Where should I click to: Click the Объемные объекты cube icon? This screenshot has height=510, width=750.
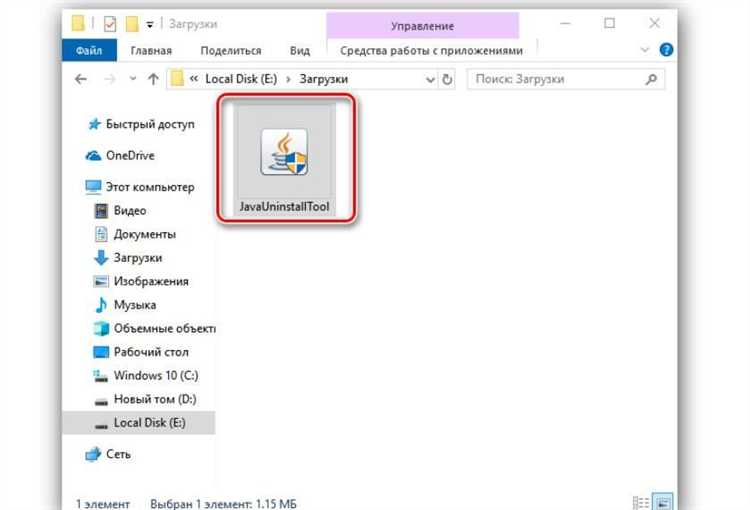point(101,328)
